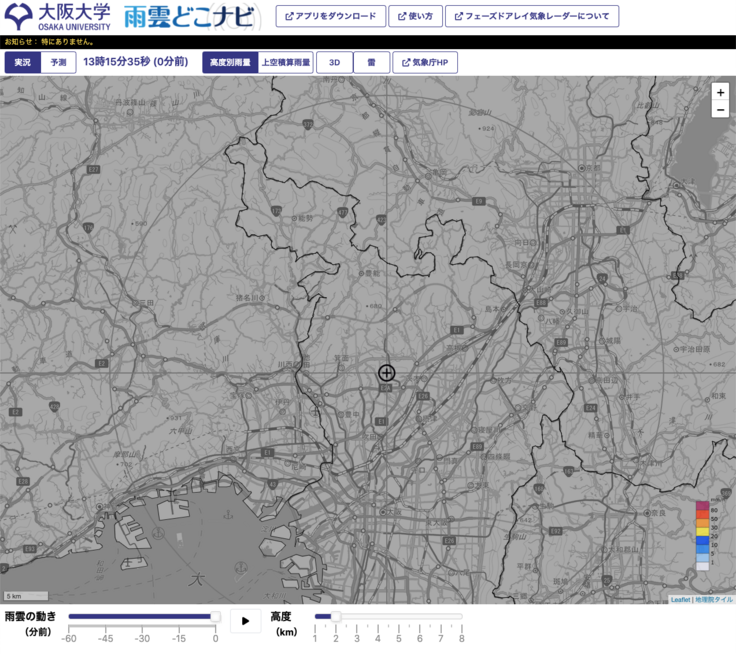Show the 雷 lightning layer
736x654 pixels.
(371, 62)
